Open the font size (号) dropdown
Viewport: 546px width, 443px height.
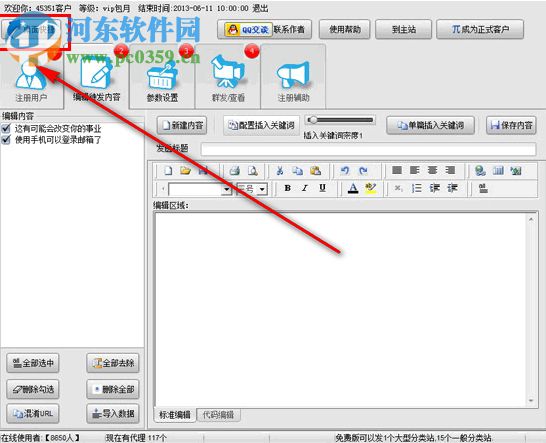click(262, 189)
